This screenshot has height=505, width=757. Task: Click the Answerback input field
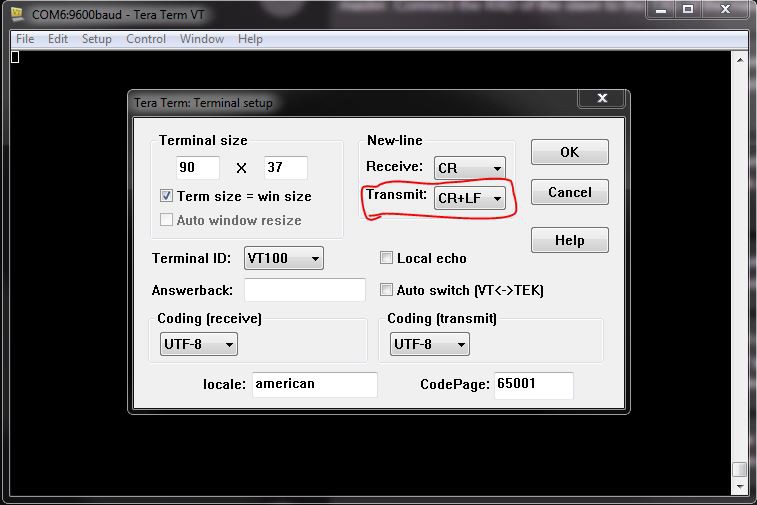305,290
